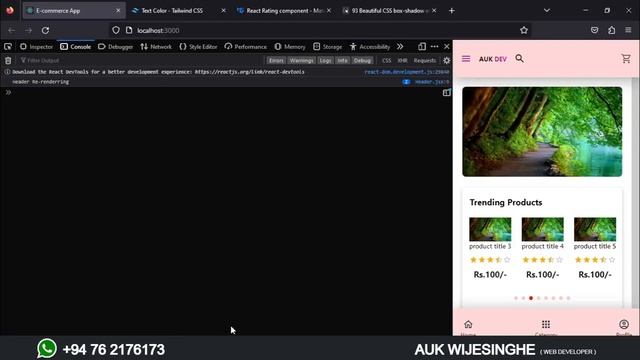Click the shield tracking protection icon
This screenshot has height=360, width=640.
tap(116, 30)
